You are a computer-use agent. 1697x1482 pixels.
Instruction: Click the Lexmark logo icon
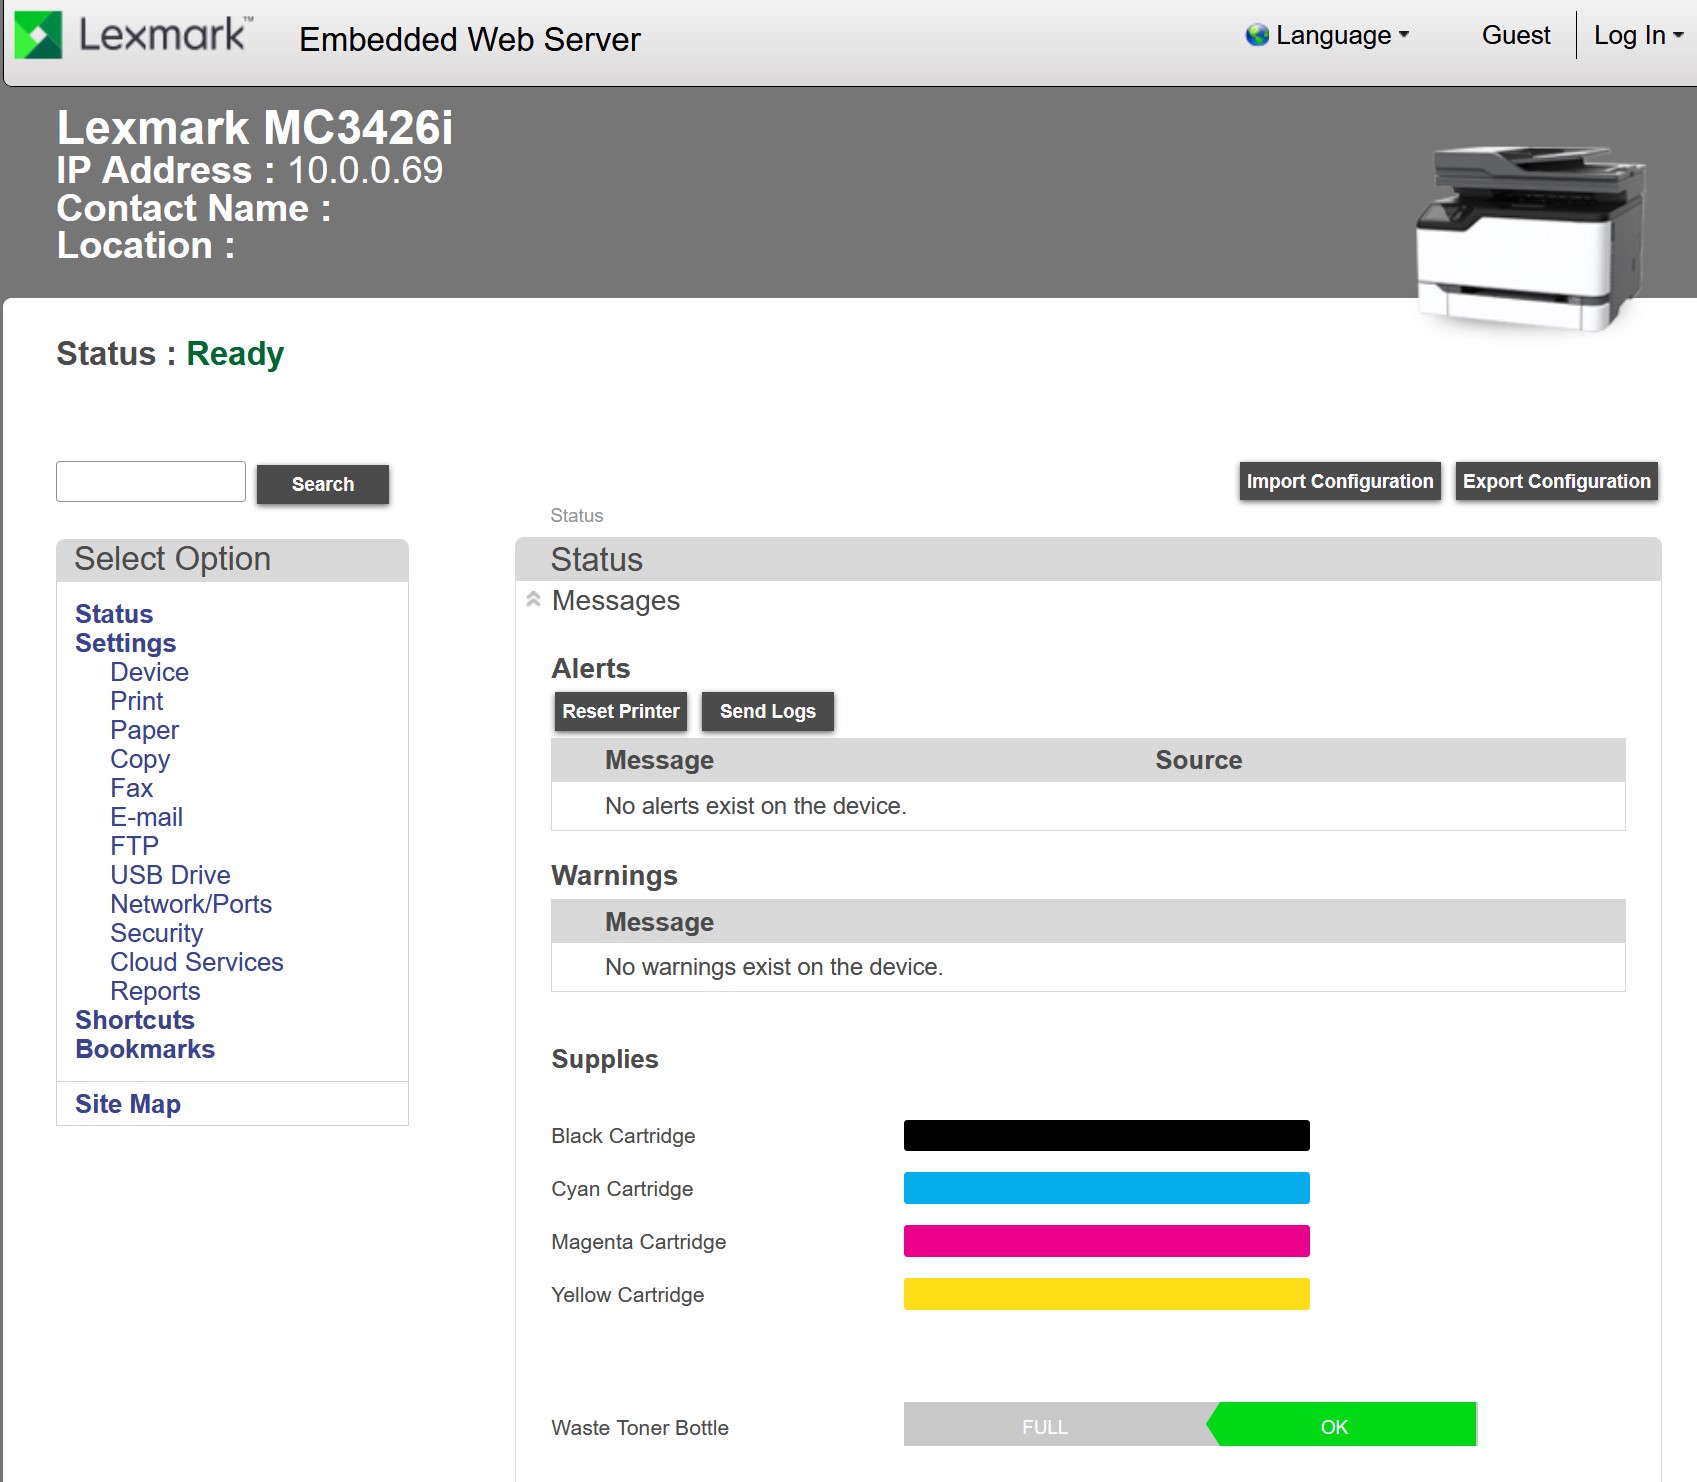click(x=39, y=36)
